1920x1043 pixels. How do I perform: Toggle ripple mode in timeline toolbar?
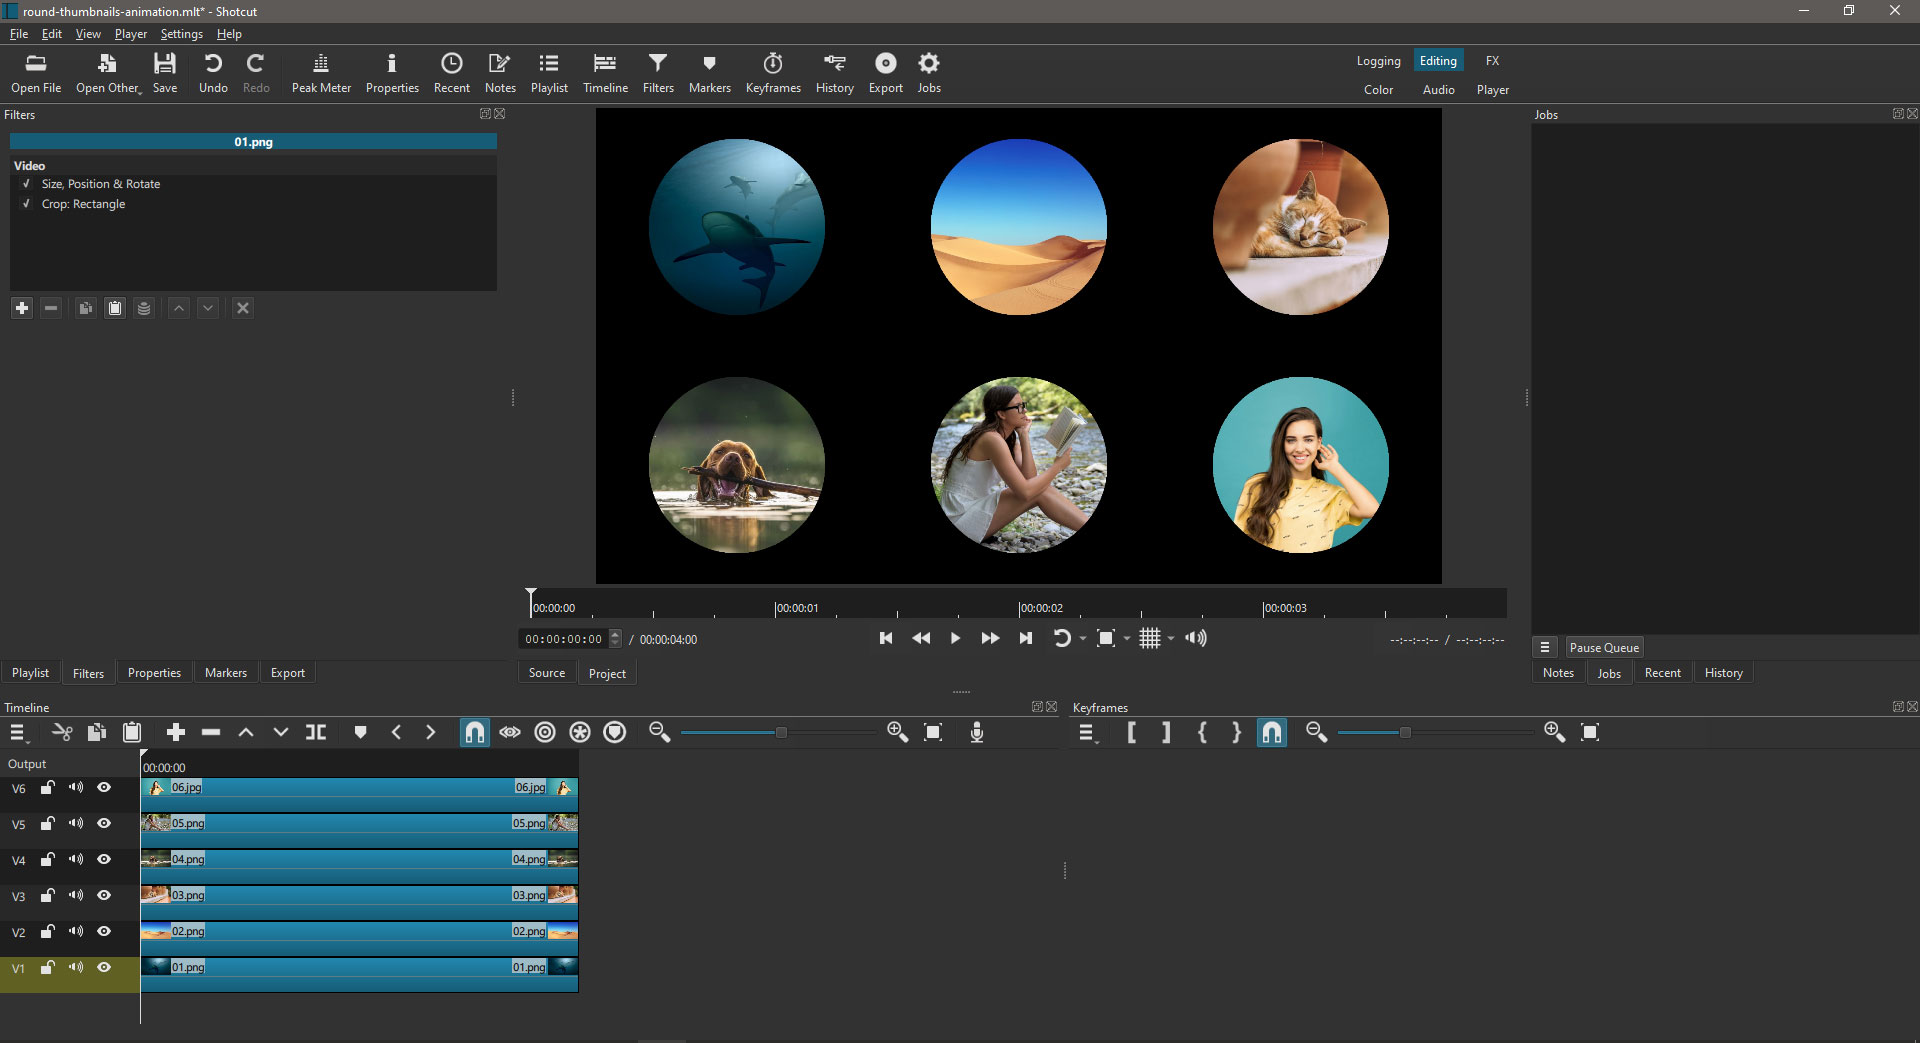545,733
